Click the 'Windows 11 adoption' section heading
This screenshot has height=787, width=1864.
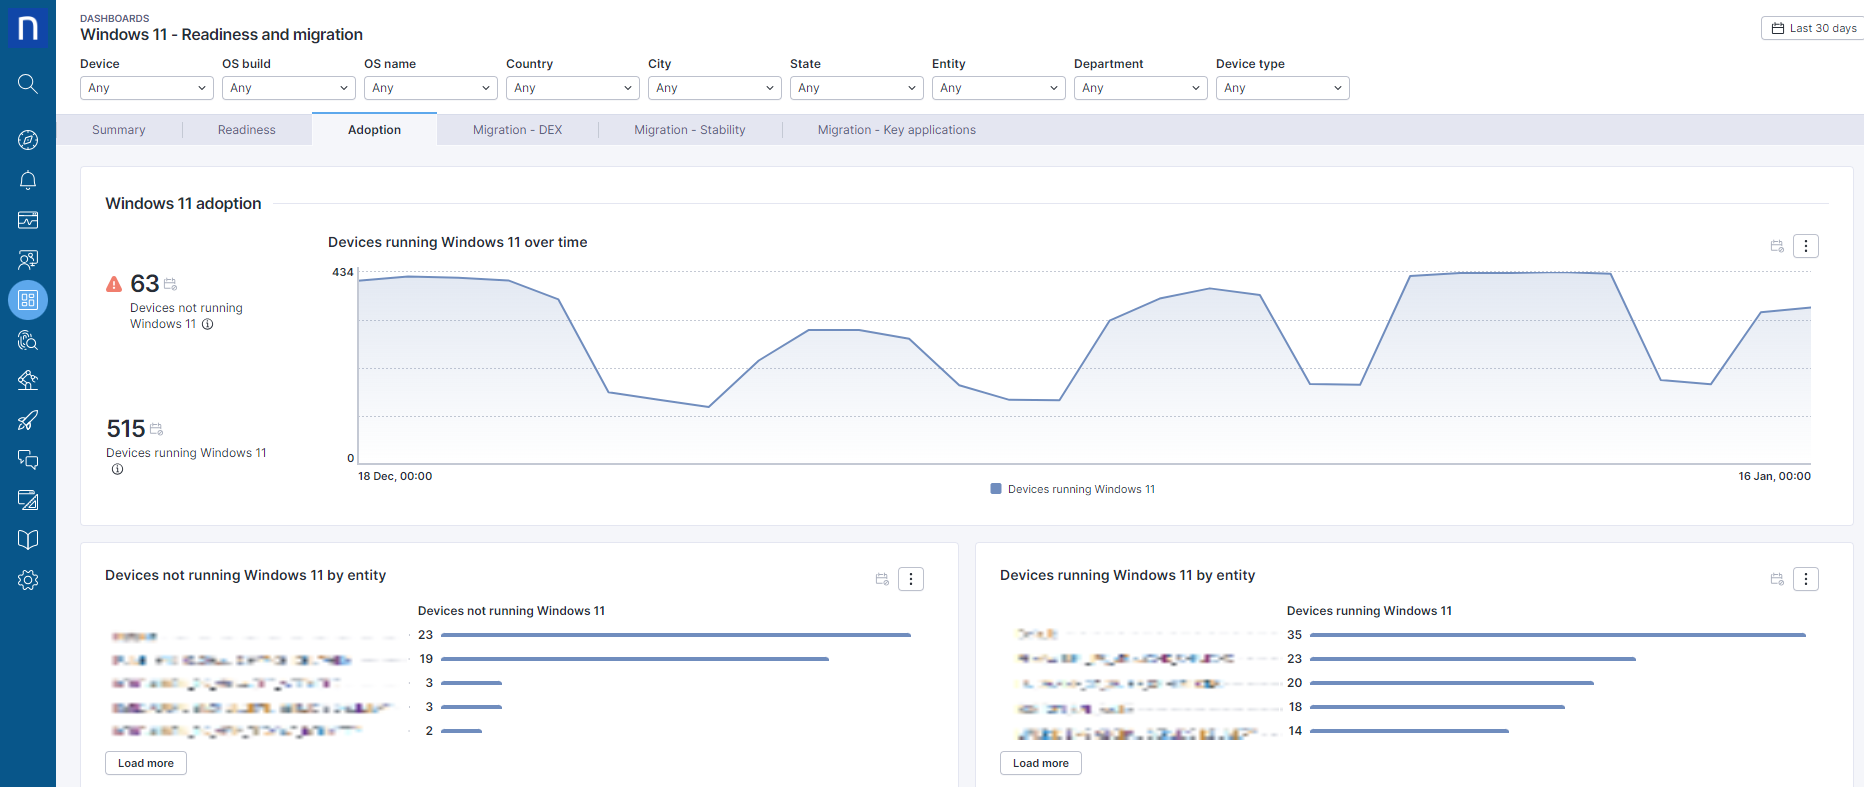point(183,203)
